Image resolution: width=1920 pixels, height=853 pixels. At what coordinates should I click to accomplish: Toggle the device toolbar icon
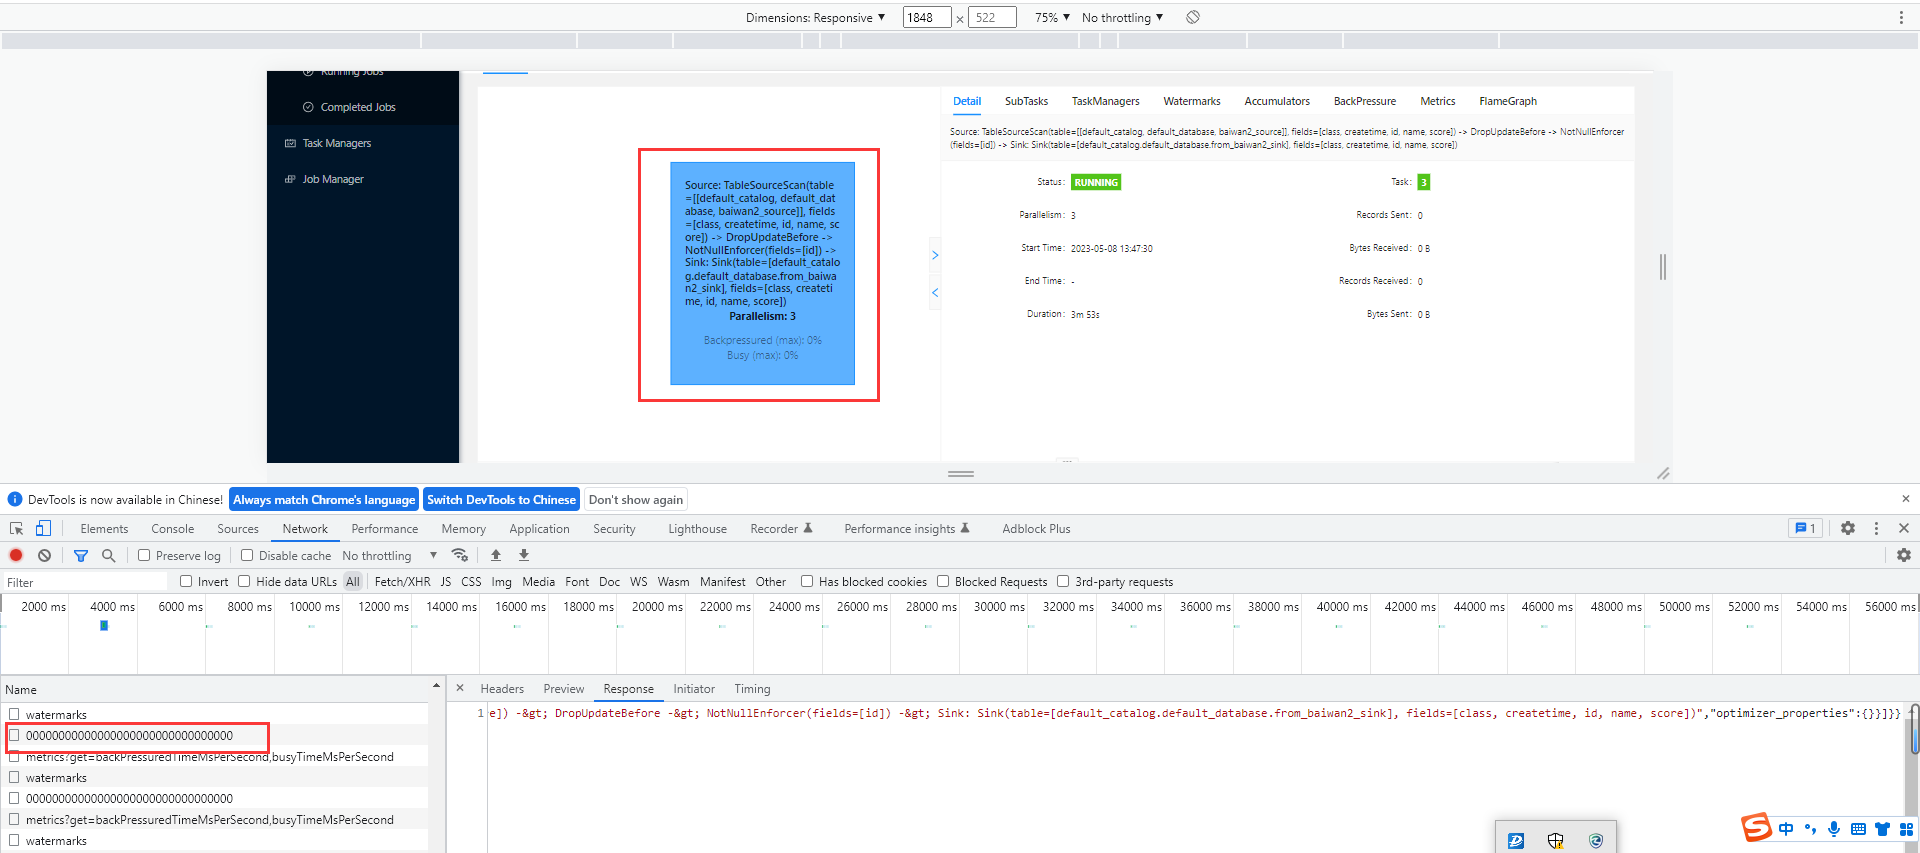pyautogui.click(x=43, y=529)
